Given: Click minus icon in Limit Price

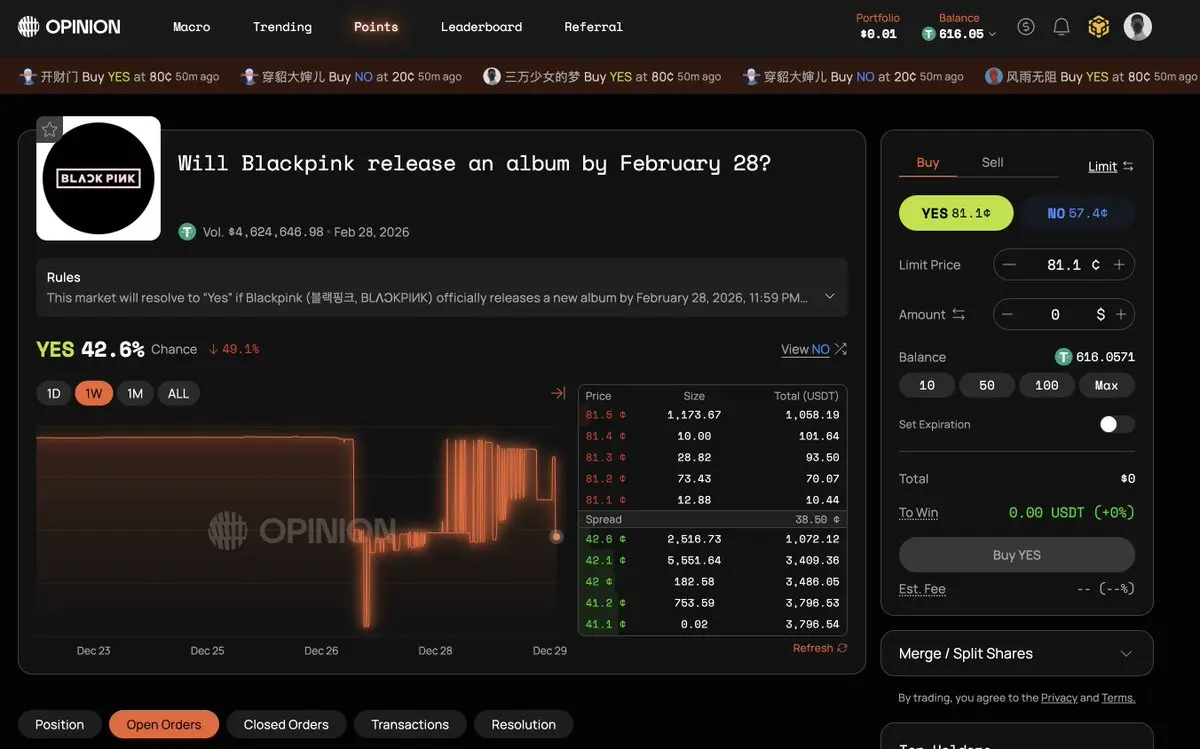Looking at the screenshot, I should [x=1009, y=265].
